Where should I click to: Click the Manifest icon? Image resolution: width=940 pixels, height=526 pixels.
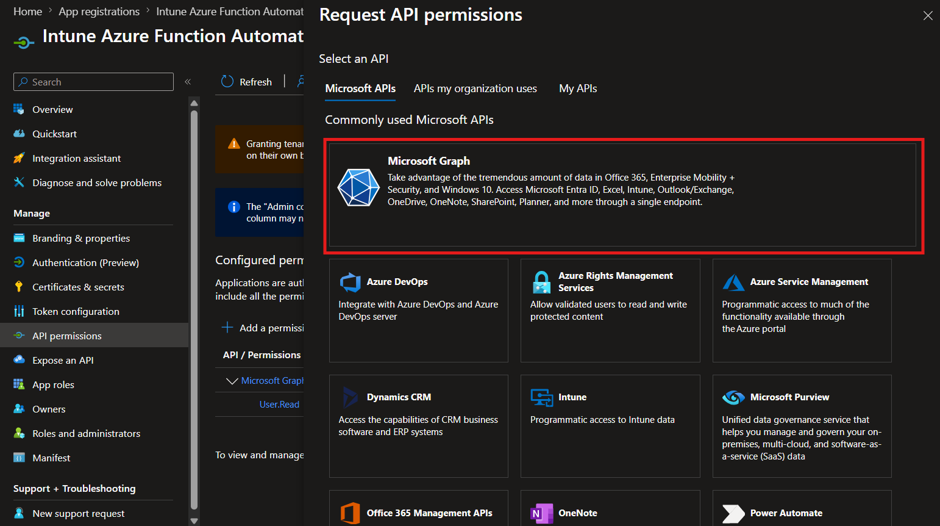(19, 458)
